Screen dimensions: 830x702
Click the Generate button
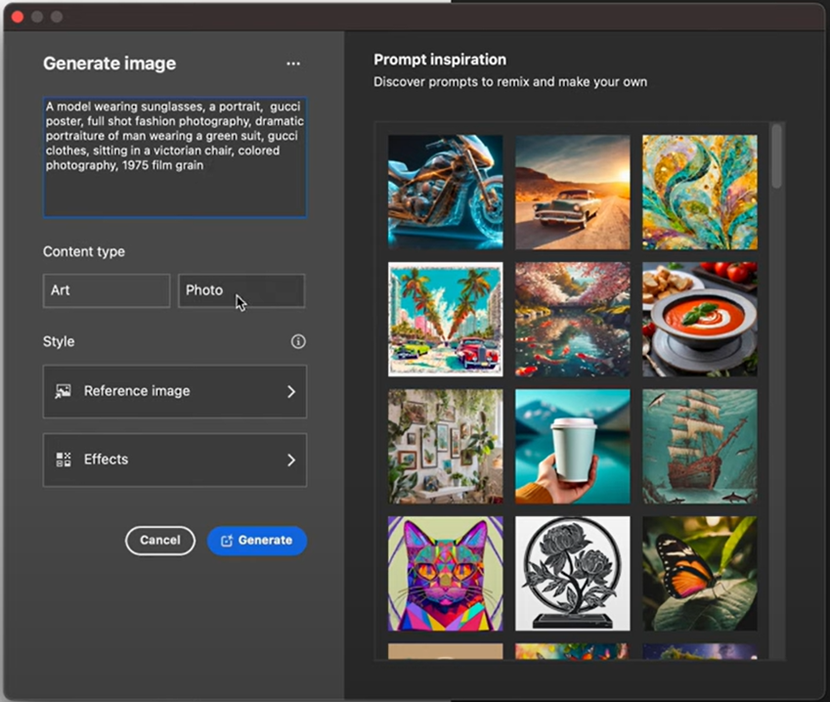tap(257, 540)
